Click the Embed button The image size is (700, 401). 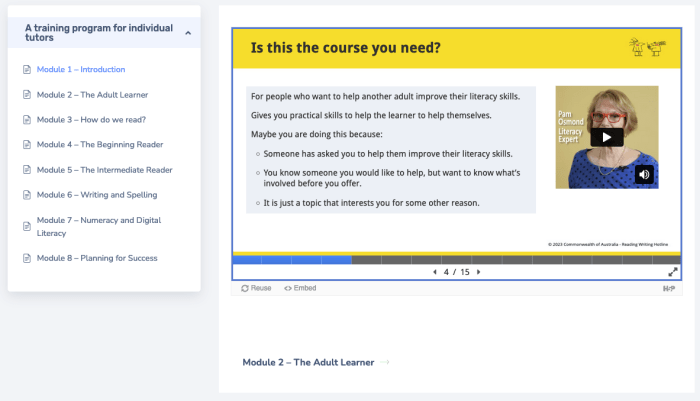click(x=300, y=288)
